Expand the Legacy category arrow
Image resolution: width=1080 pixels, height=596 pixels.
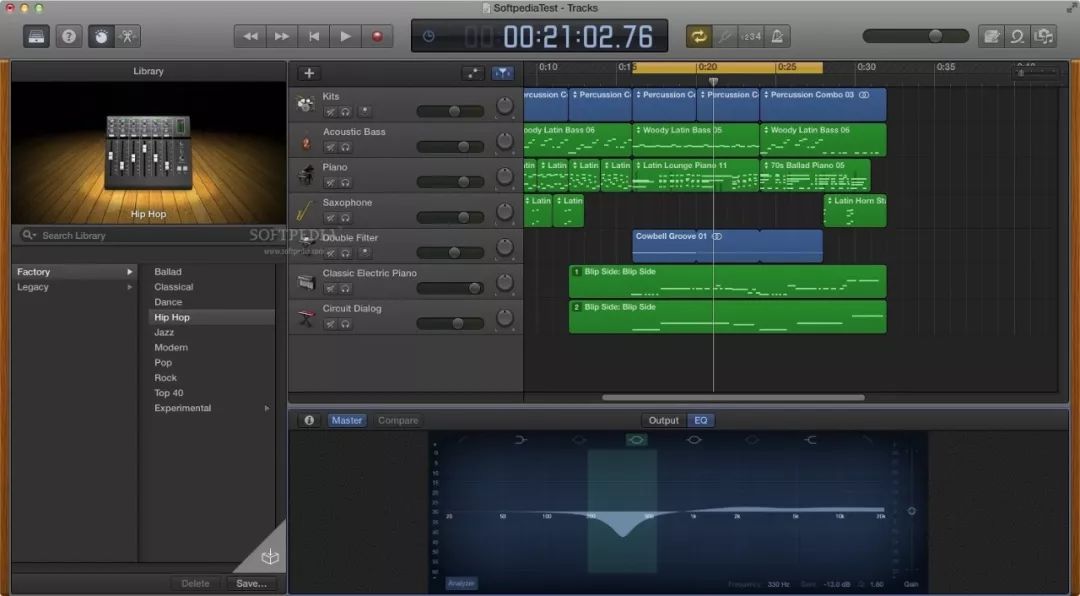[129, 287]
